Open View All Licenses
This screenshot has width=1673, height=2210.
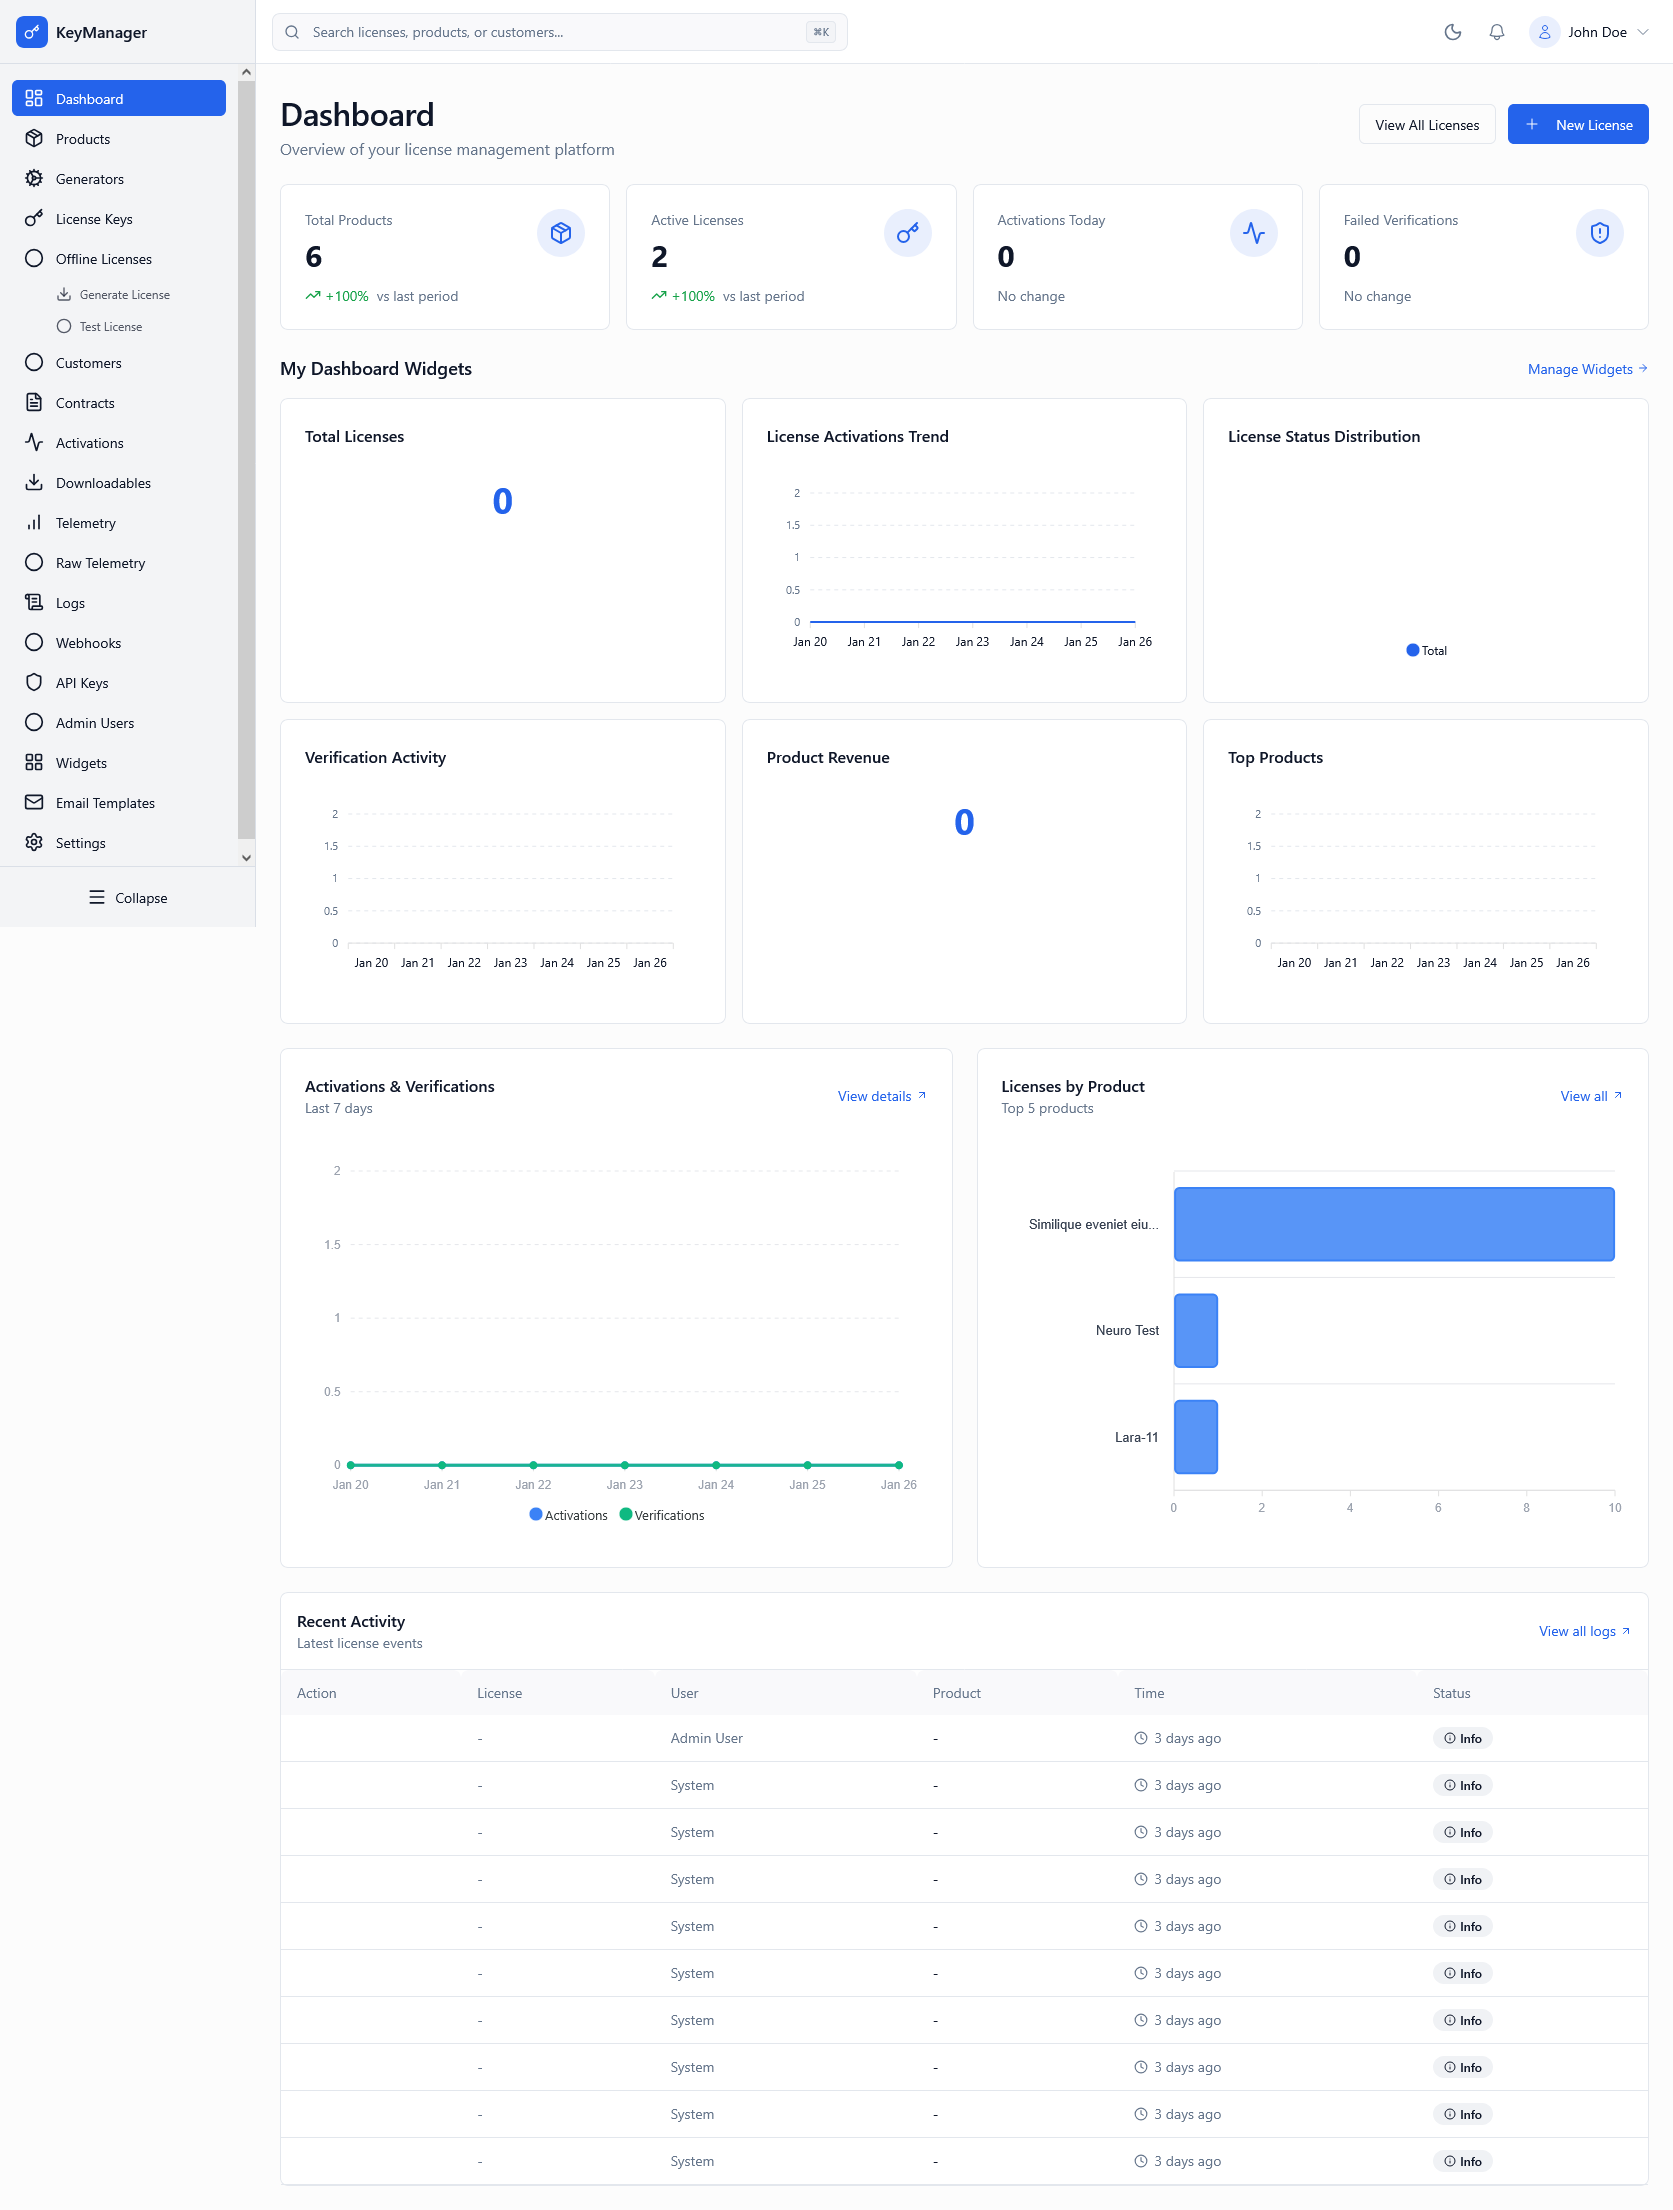tap(1427, 124)
